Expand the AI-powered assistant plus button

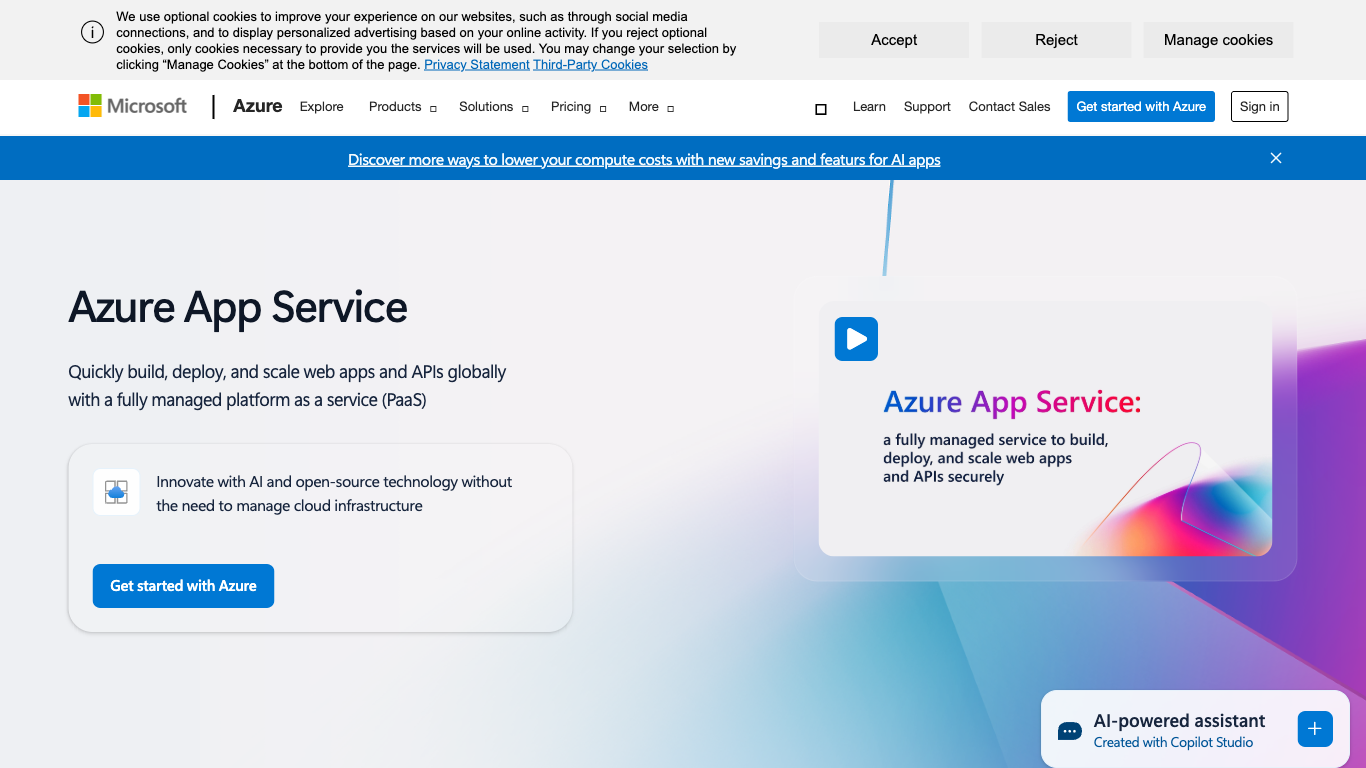pyautogui.click(x=1315, y=729)
